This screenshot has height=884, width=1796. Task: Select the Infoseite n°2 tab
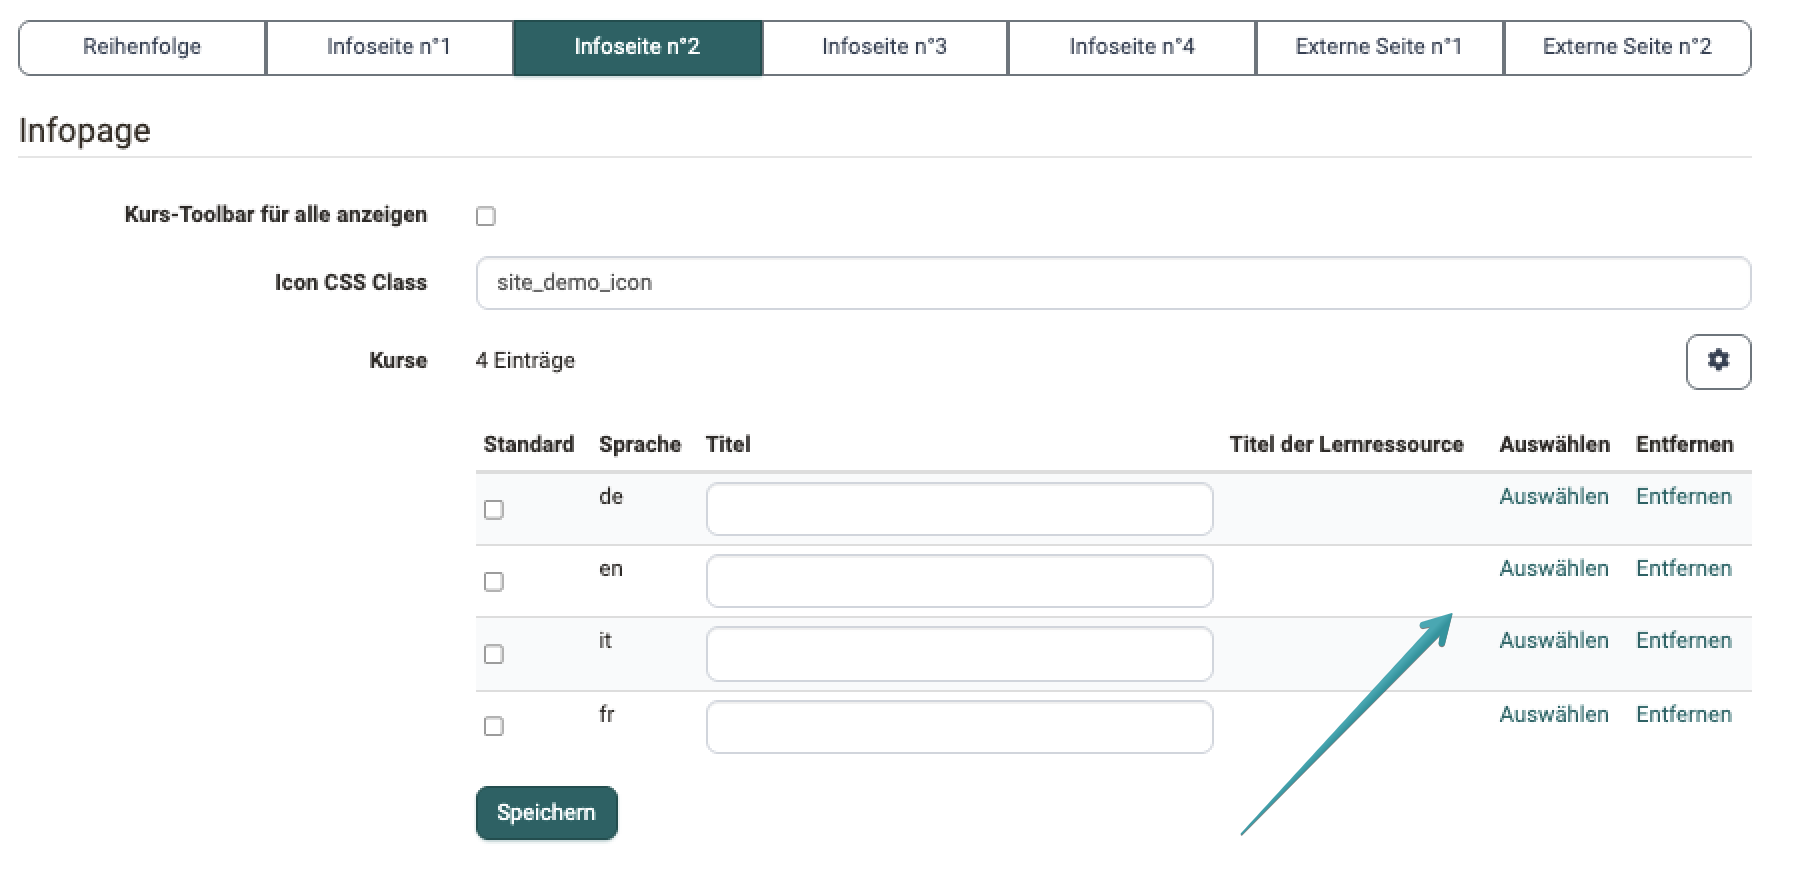tap(637, 47)
